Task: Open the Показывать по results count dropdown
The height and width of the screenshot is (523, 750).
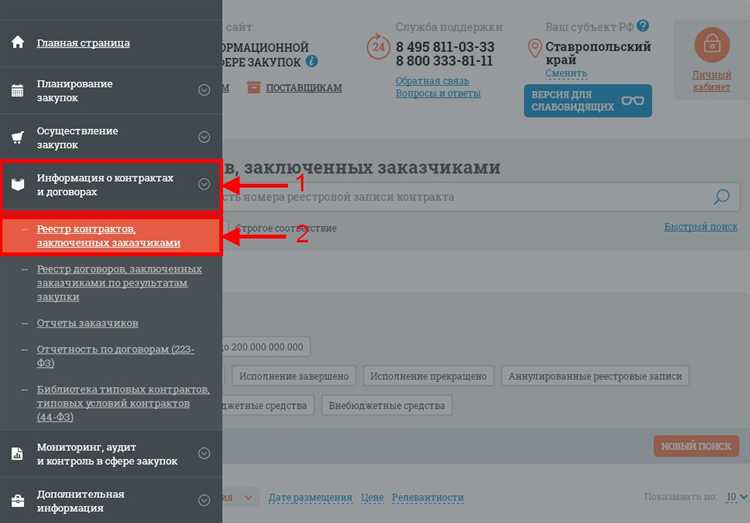Action: pyautogui.click(x=737, y=497)
